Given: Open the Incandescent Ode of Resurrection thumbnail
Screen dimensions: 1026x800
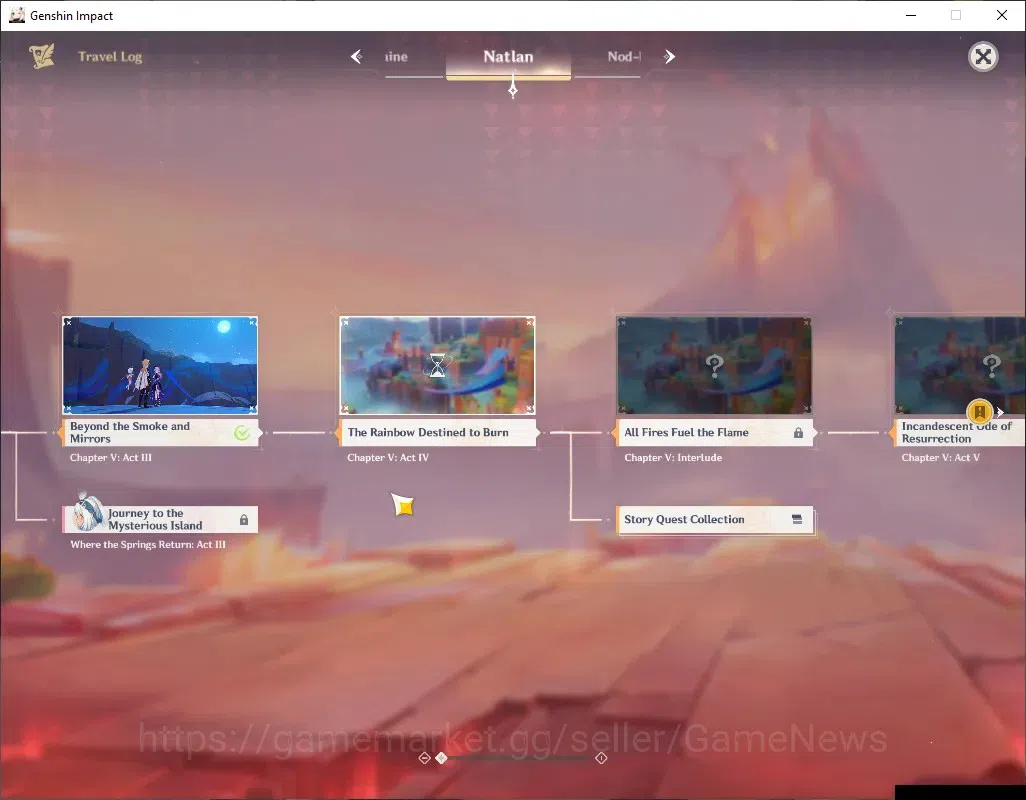Looking at the screenshot, I should click(960, 365).
